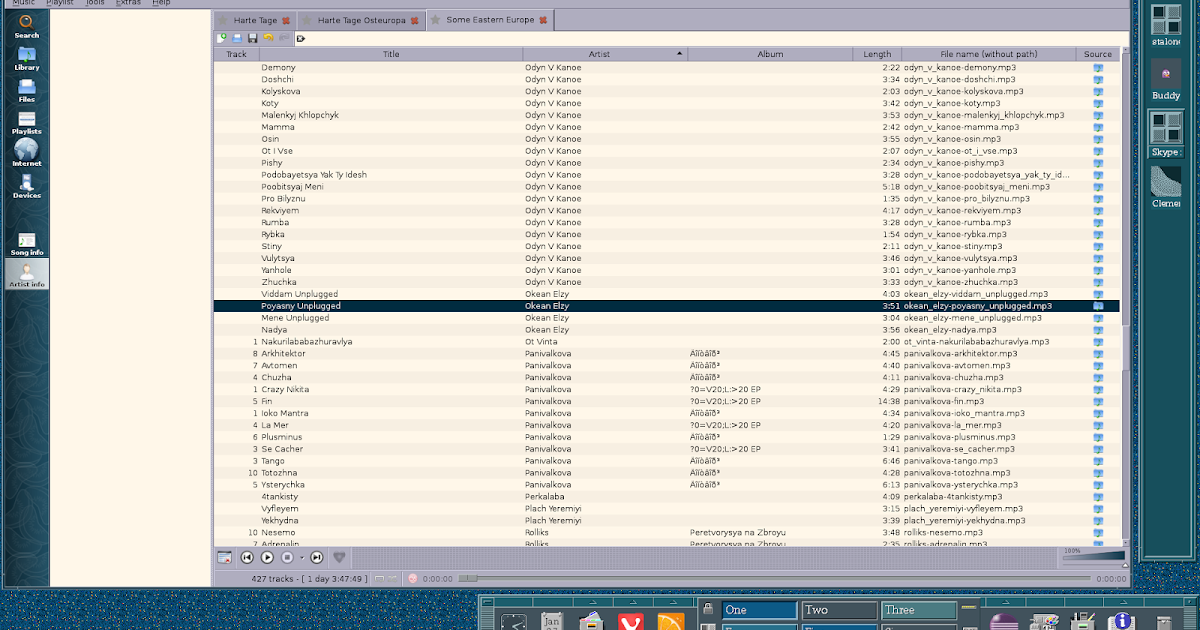This screenshot has height=630, width=1200.
Task: Create a new playlist via toolbar icon
Action: click(x=222, y=37)
